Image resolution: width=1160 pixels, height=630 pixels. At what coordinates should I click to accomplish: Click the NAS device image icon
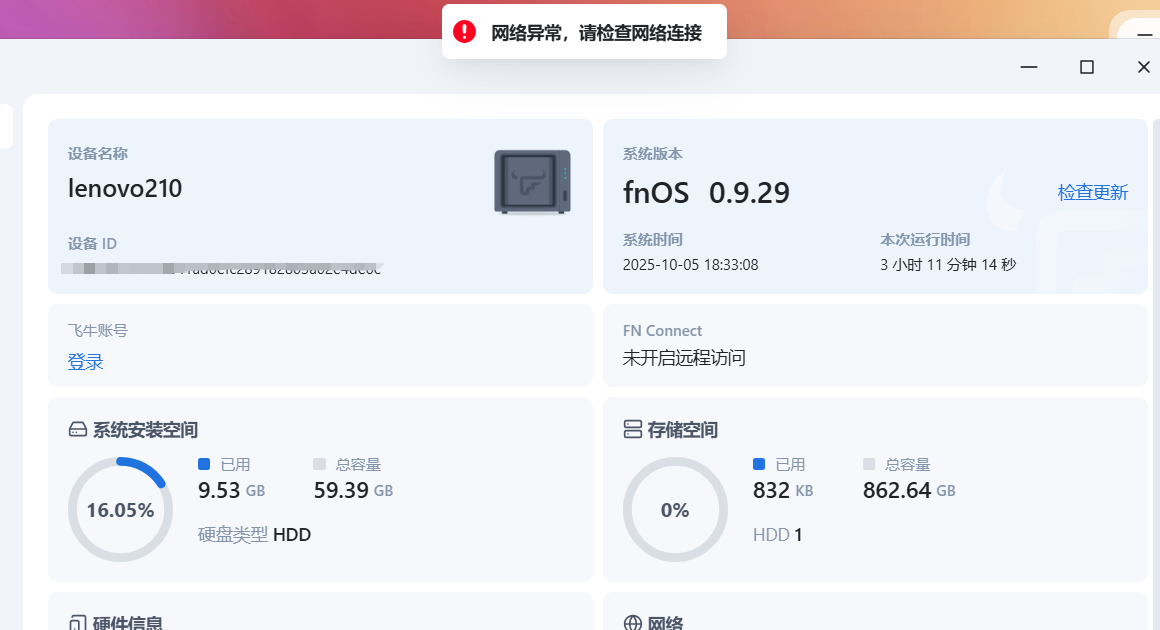click(533, 182)
